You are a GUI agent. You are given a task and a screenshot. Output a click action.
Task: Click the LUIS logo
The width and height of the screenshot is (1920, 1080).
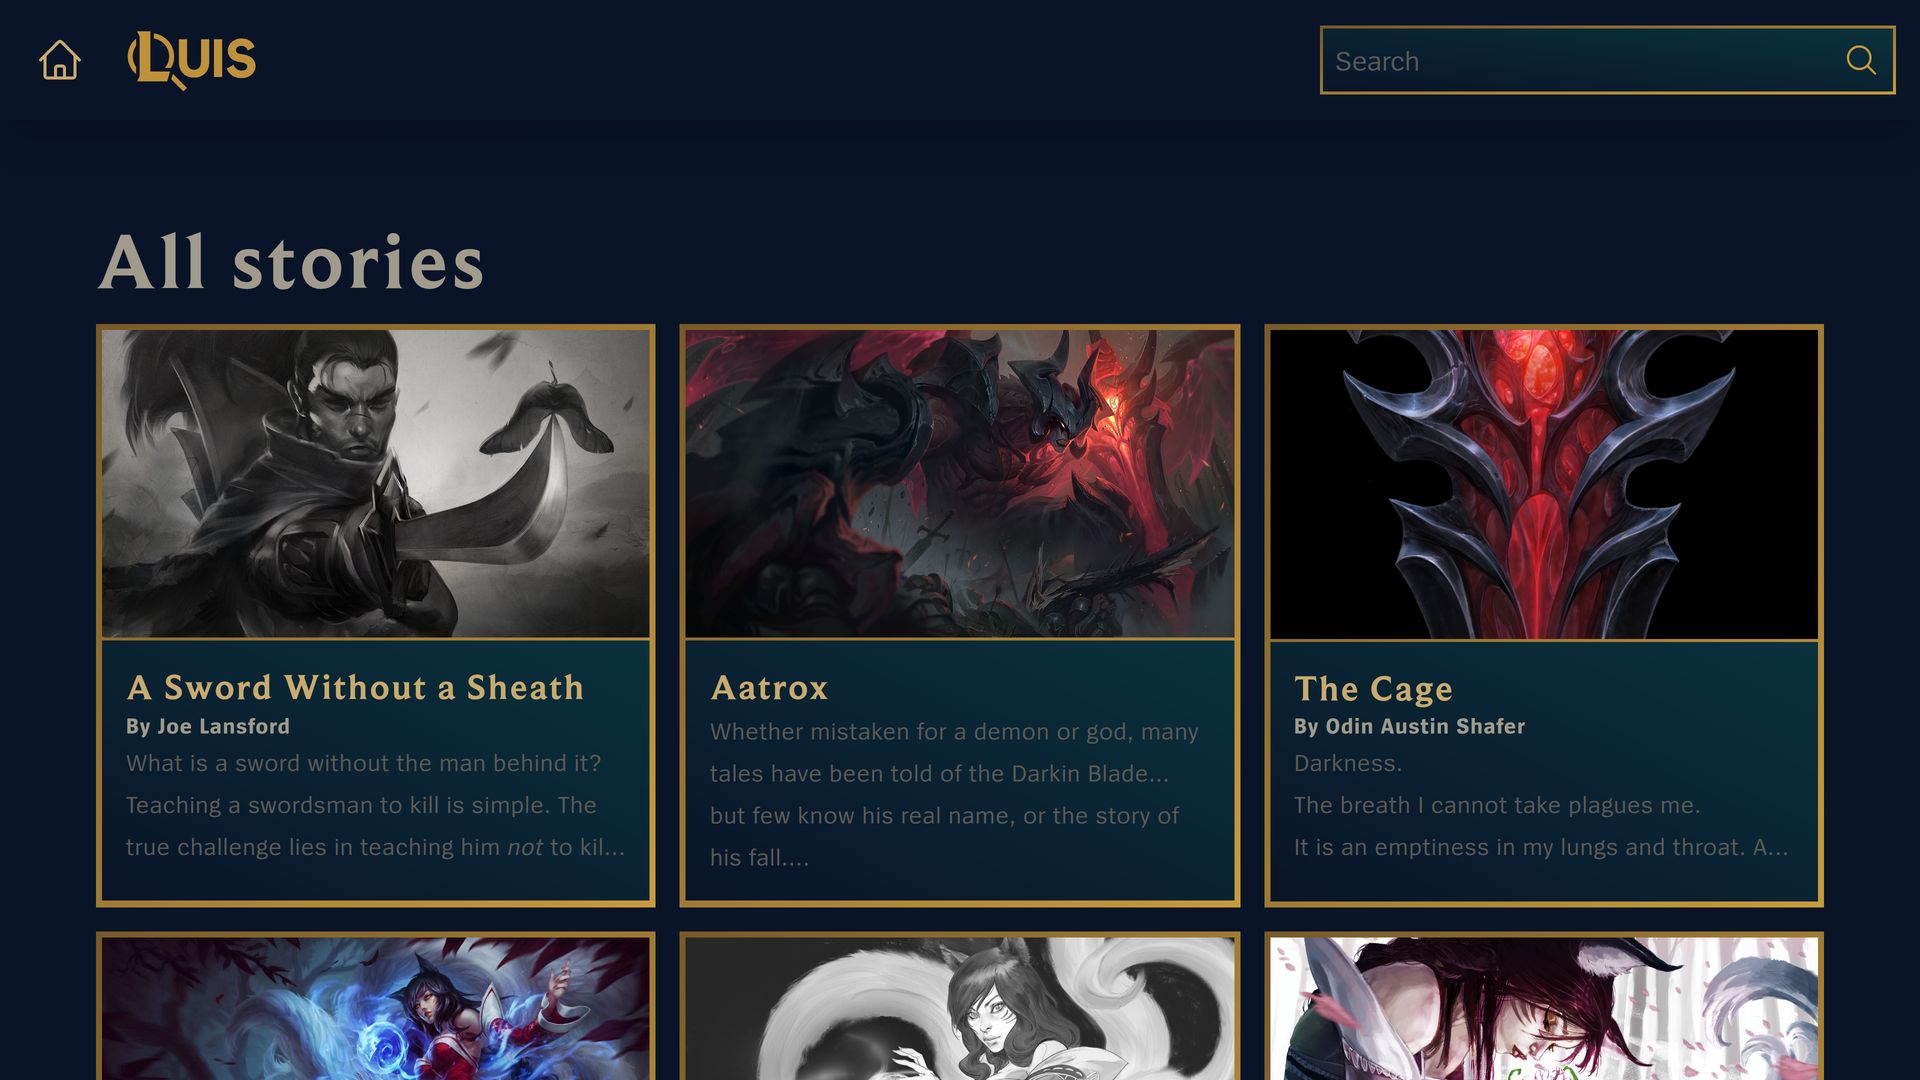point(192,60)
